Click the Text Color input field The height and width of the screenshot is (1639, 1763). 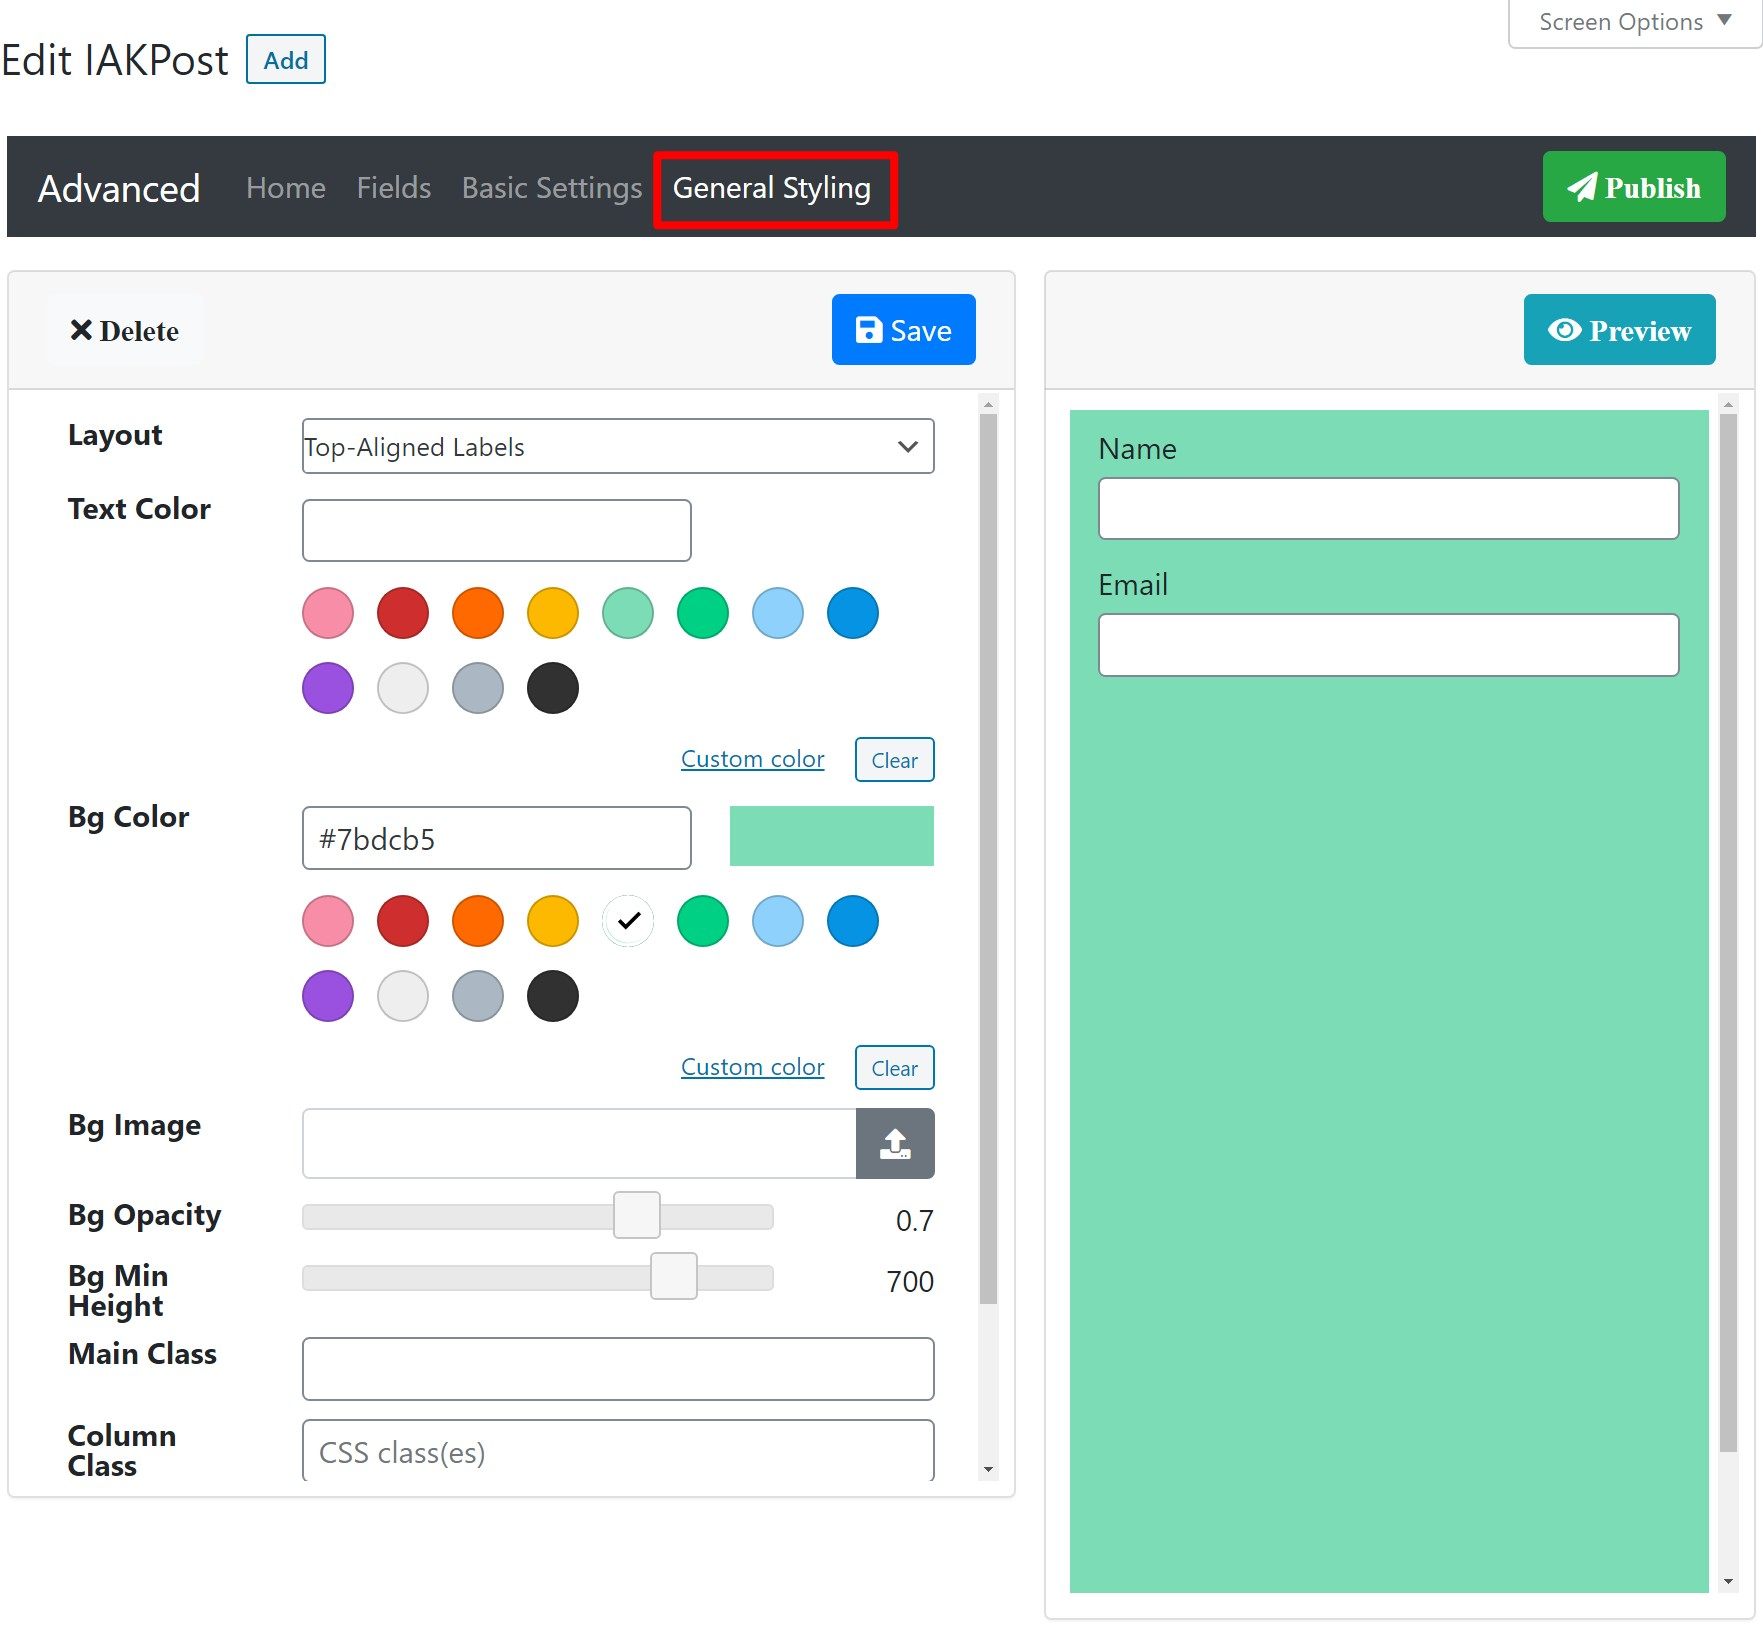[497, 530]
